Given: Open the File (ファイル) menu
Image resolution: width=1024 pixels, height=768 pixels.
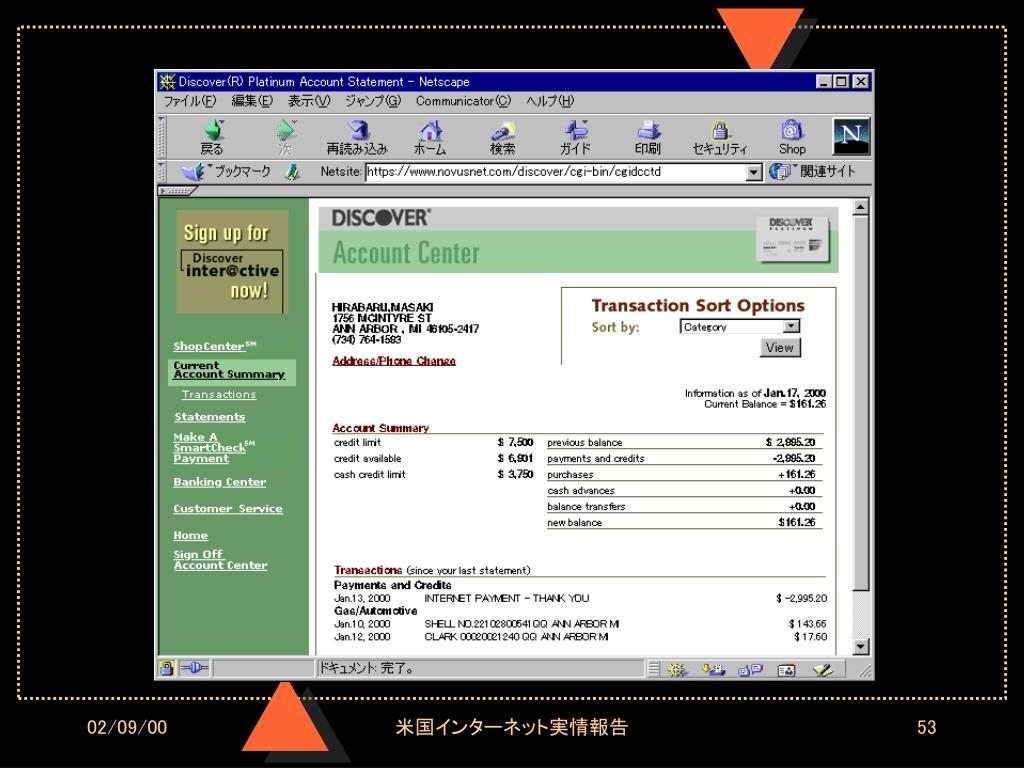Looking at the screenshot, I should point(189,101).
